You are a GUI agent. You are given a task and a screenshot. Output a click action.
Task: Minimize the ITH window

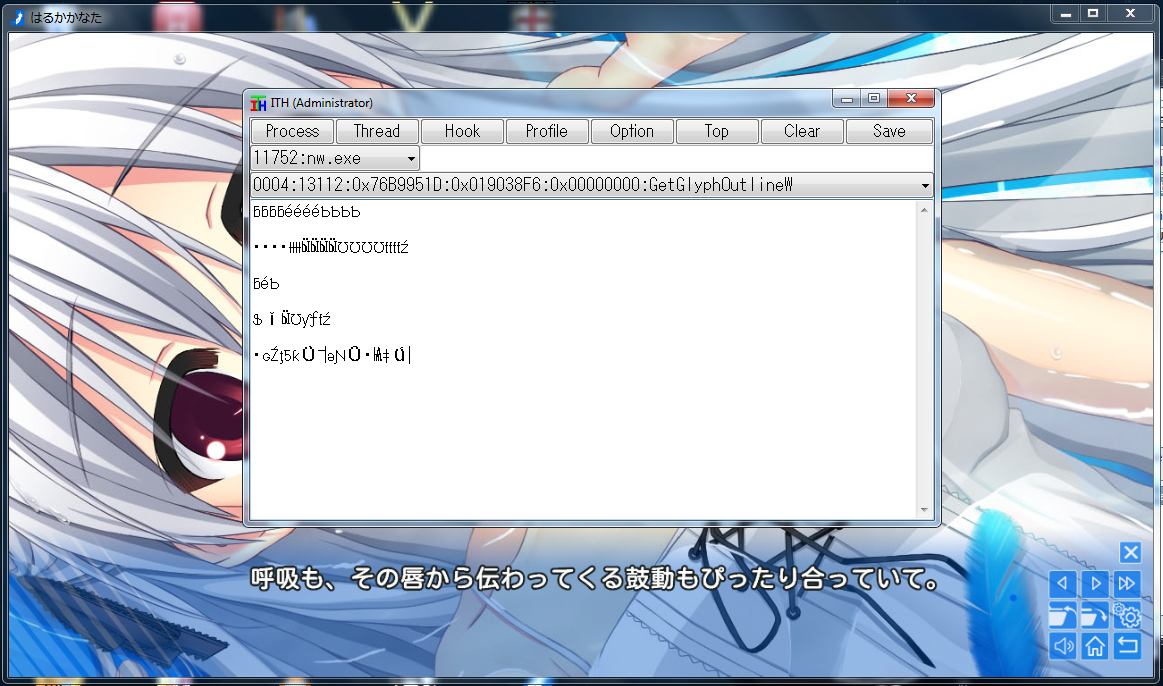tap(846, 99)
